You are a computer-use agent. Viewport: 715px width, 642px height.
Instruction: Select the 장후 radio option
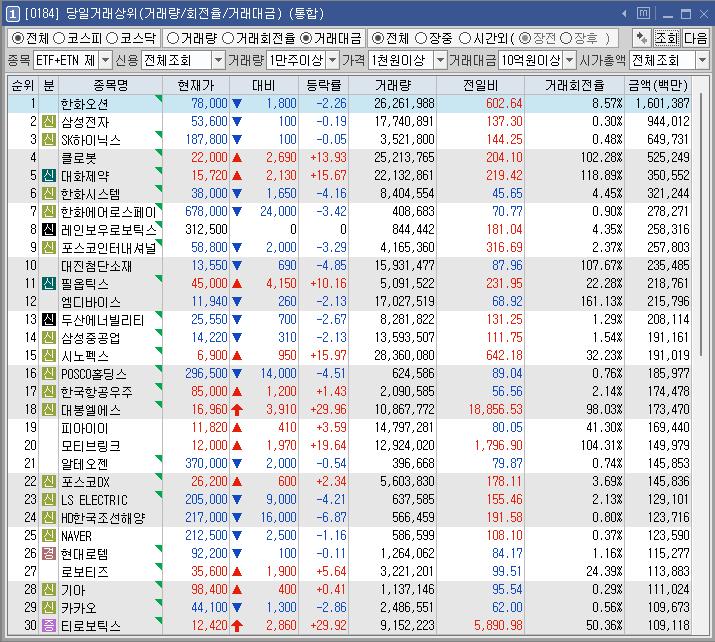565,38
